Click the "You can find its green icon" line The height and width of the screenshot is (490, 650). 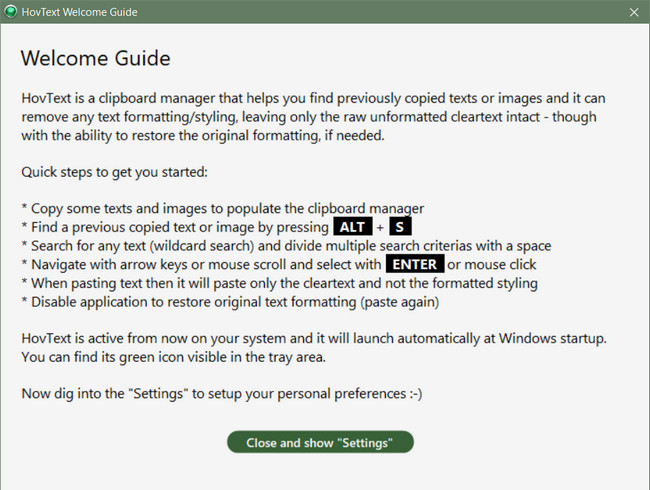tap(174, 357)
